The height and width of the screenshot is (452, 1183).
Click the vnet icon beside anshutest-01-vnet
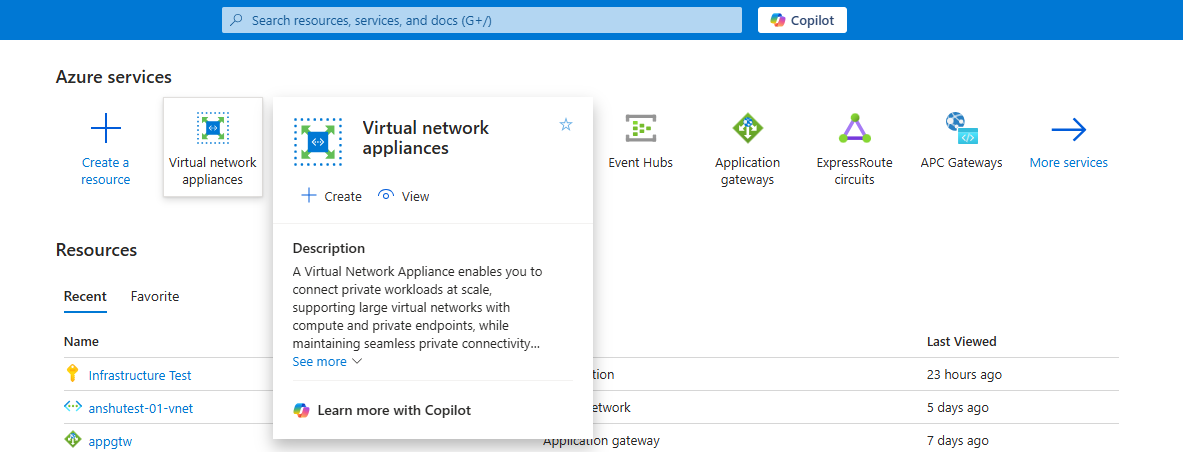coord(72,407)
